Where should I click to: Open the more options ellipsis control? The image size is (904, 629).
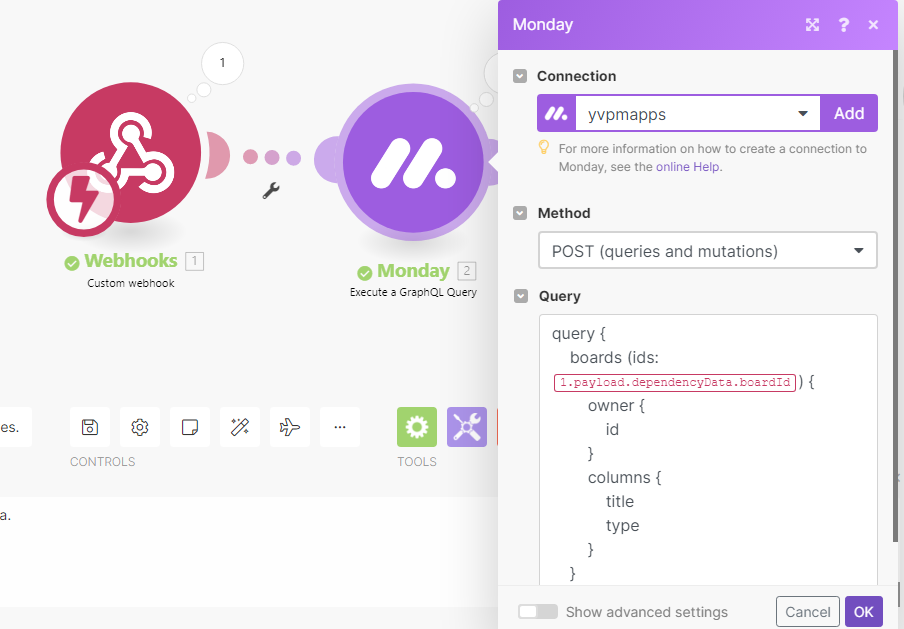coord(340,427)
